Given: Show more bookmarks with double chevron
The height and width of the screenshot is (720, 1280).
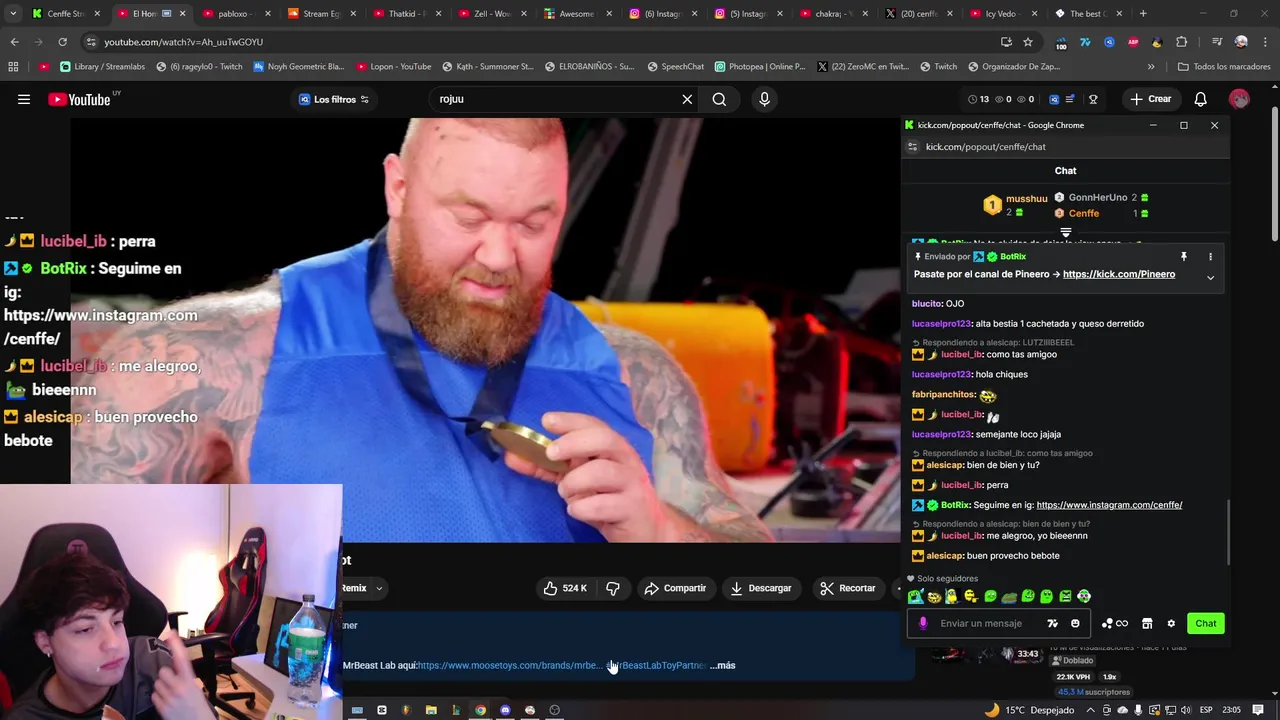Looking at the screenshot, I should pos(1151,67).
